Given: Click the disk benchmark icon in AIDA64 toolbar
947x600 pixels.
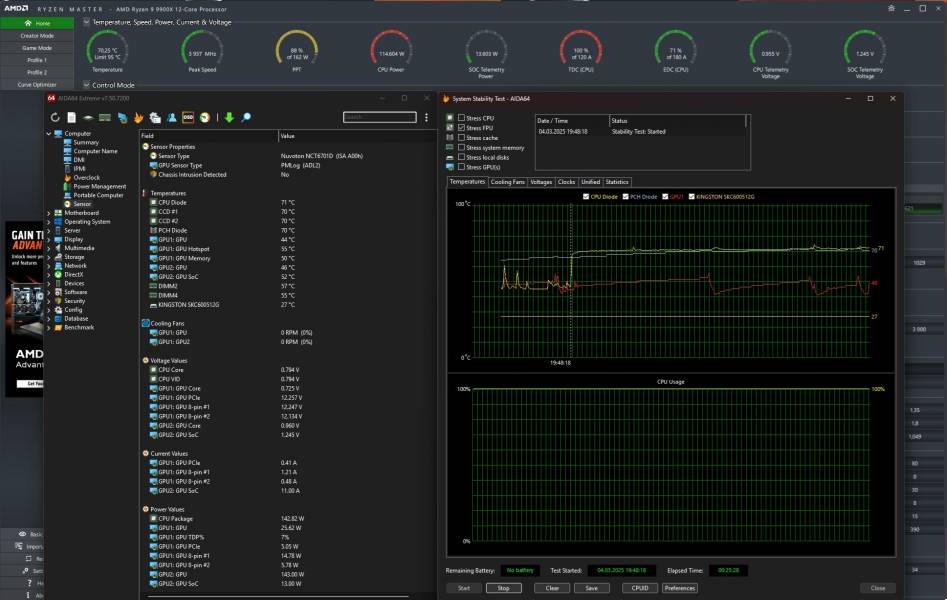Looking at the screenshot, I should coord(88,117).
